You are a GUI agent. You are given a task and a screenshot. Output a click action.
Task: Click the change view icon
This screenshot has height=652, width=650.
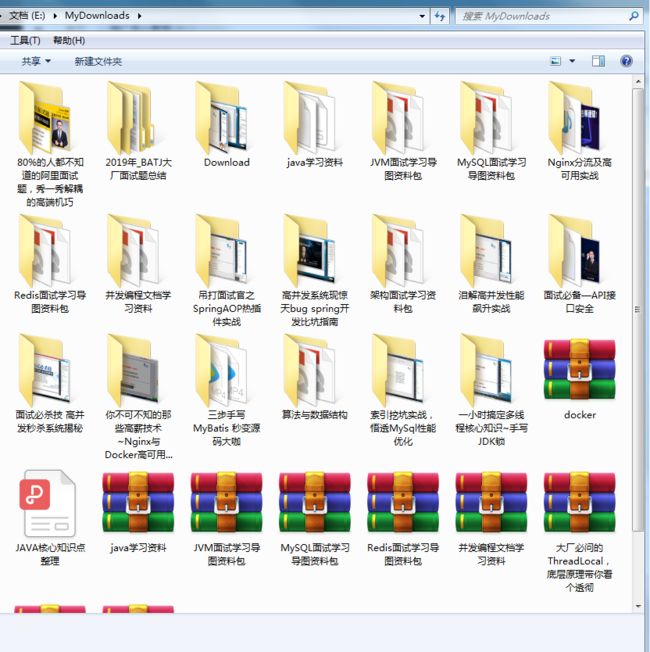(x=556, y=61)
